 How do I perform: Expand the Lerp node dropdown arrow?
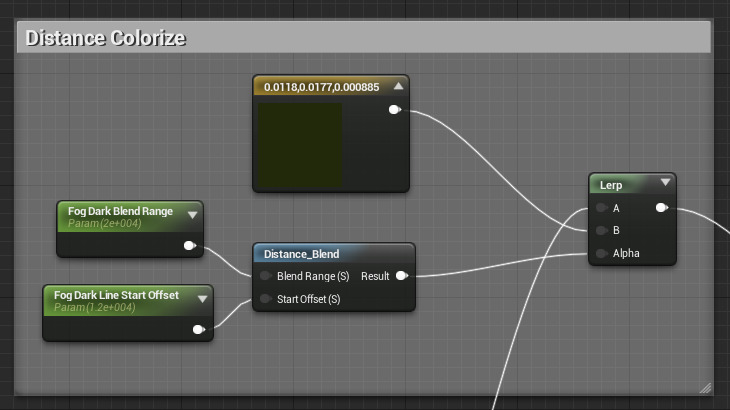(665, 184)
